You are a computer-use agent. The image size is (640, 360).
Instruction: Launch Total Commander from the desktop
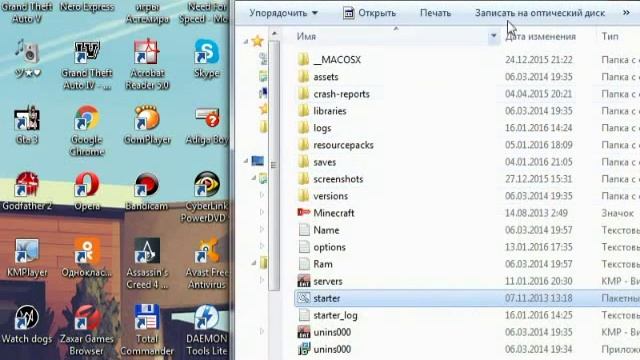tap(147, 330)
